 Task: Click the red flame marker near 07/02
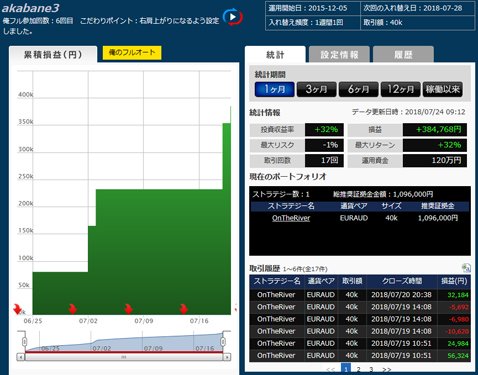[x=72, y=309]
